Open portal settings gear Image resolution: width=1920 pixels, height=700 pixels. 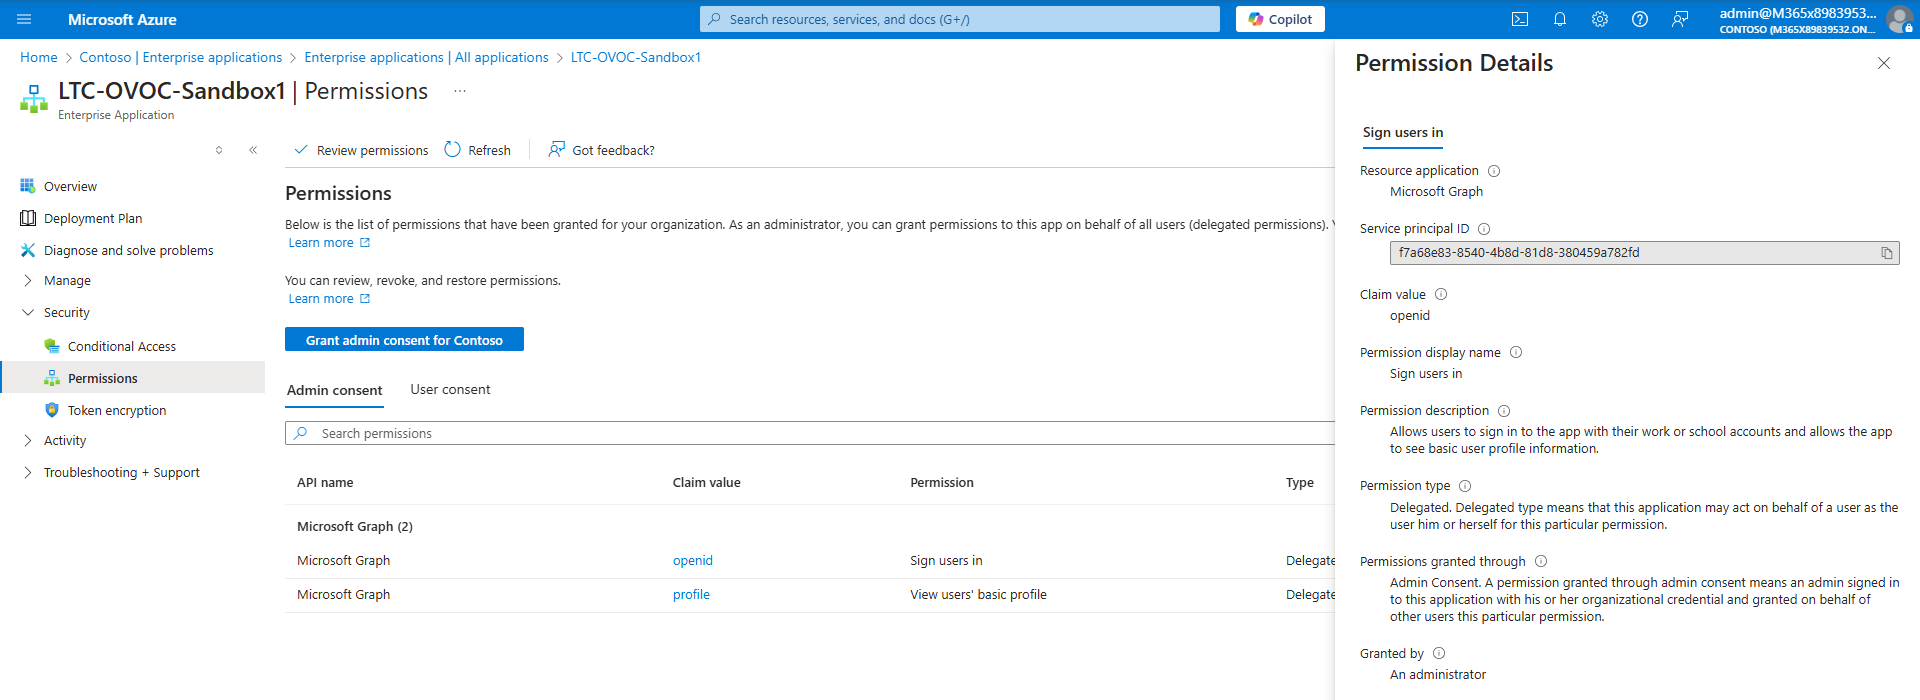click(1600, 19)
